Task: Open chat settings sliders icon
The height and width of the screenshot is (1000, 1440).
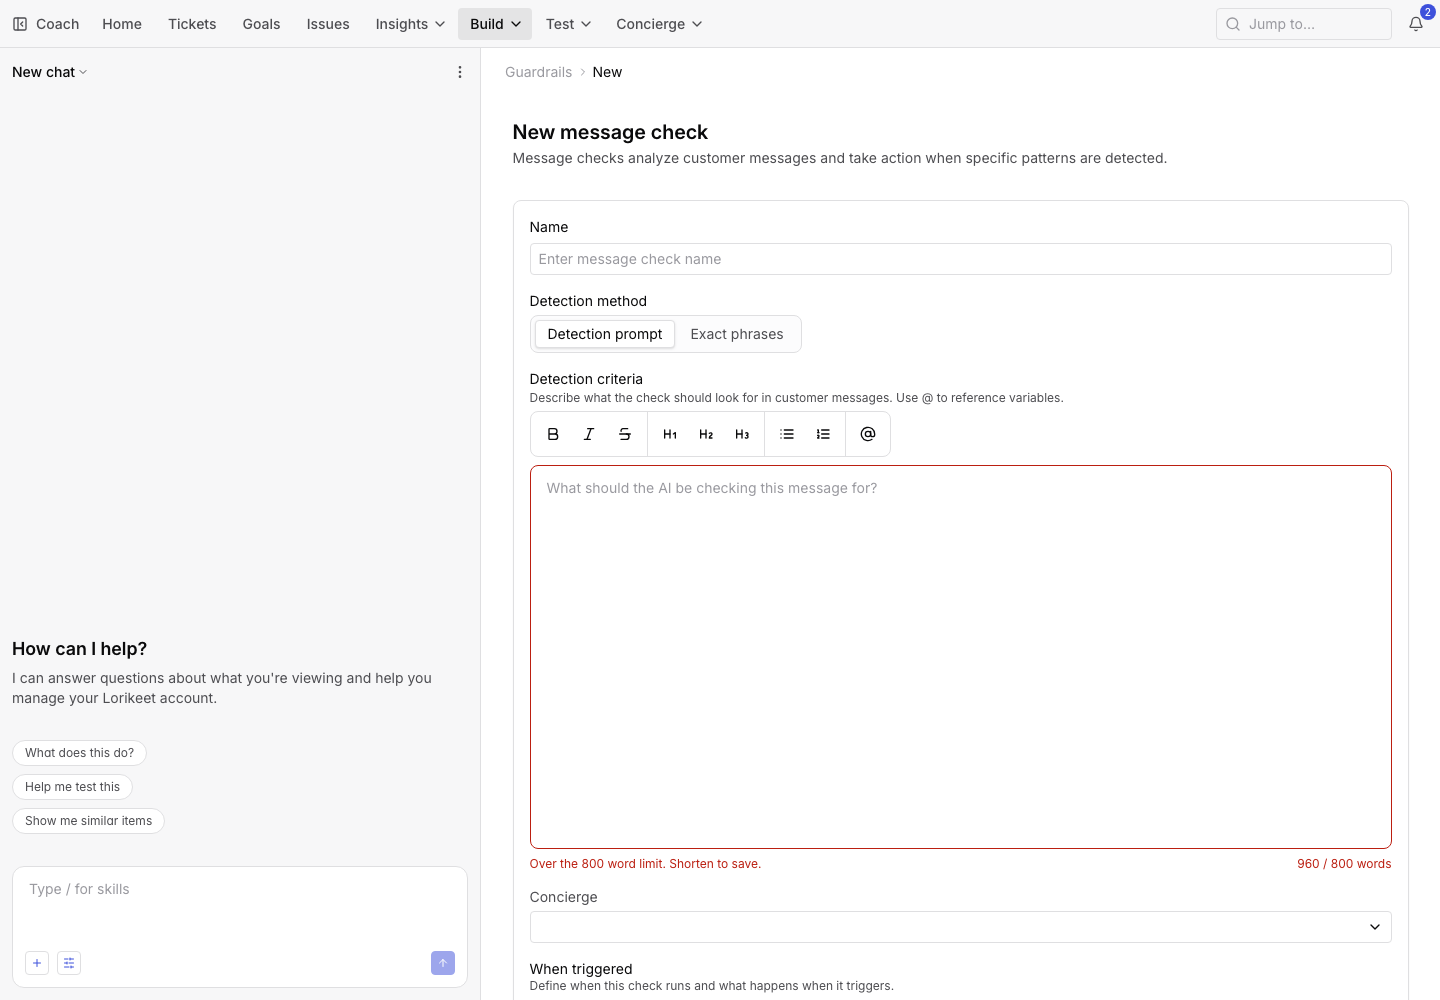Action: click(x=69, y=963)
